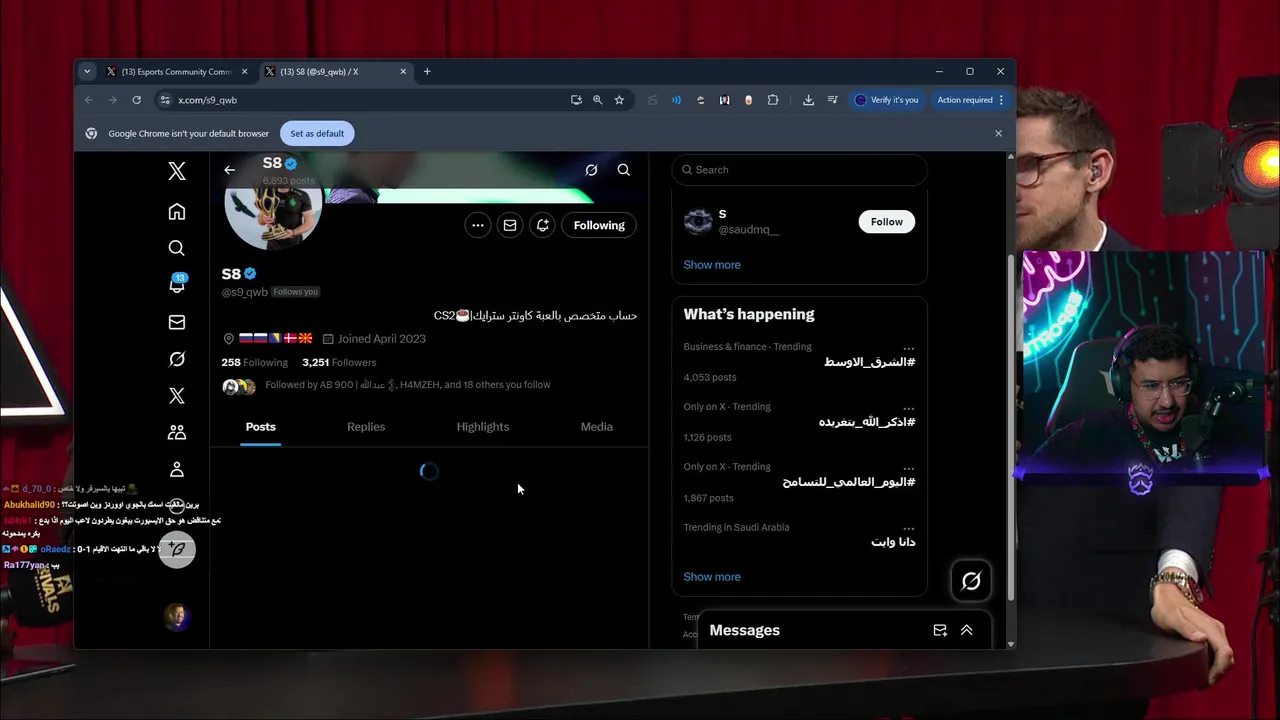View site information icon in address bar

(x=165, y=100)
